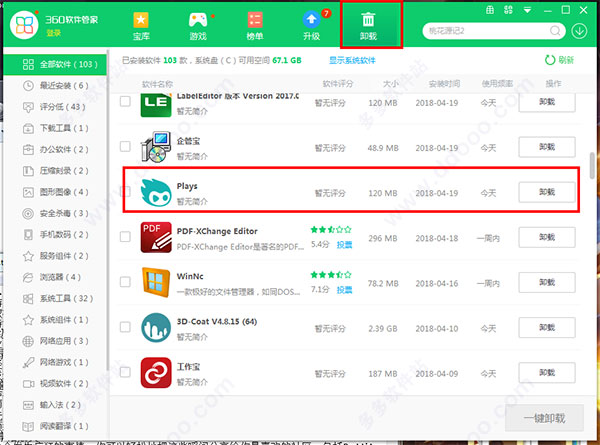Select 压缩刻录 (2) category
The height and width of the screenshot is (445, 600).
[55, 171]
